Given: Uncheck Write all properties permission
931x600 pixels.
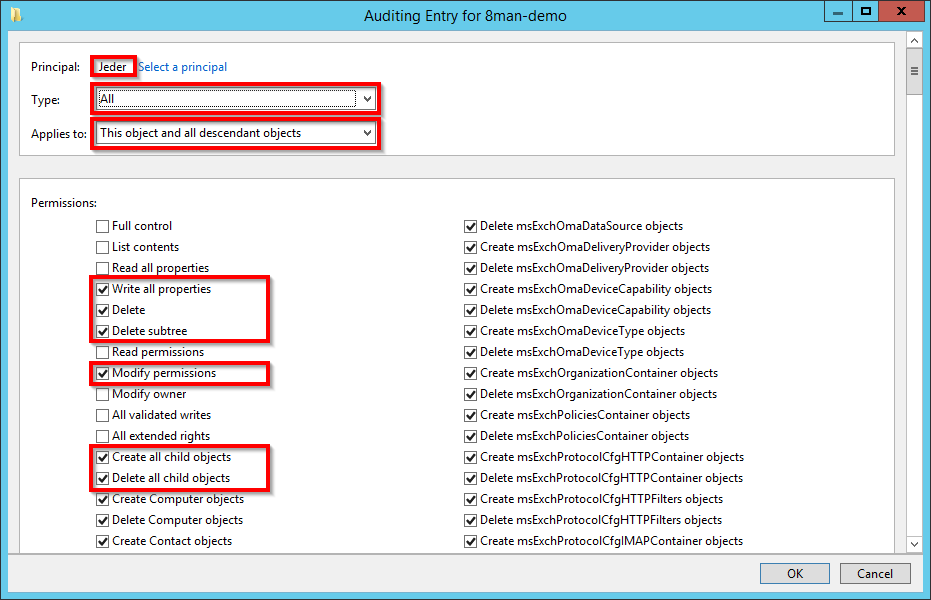Looking at the screenshot, I should click(103, 289).
